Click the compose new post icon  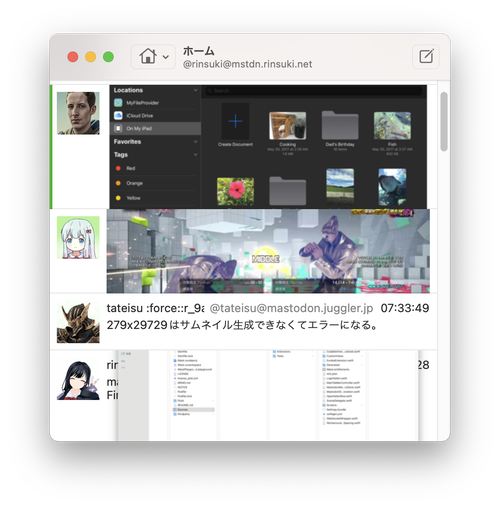pos(426,56)
